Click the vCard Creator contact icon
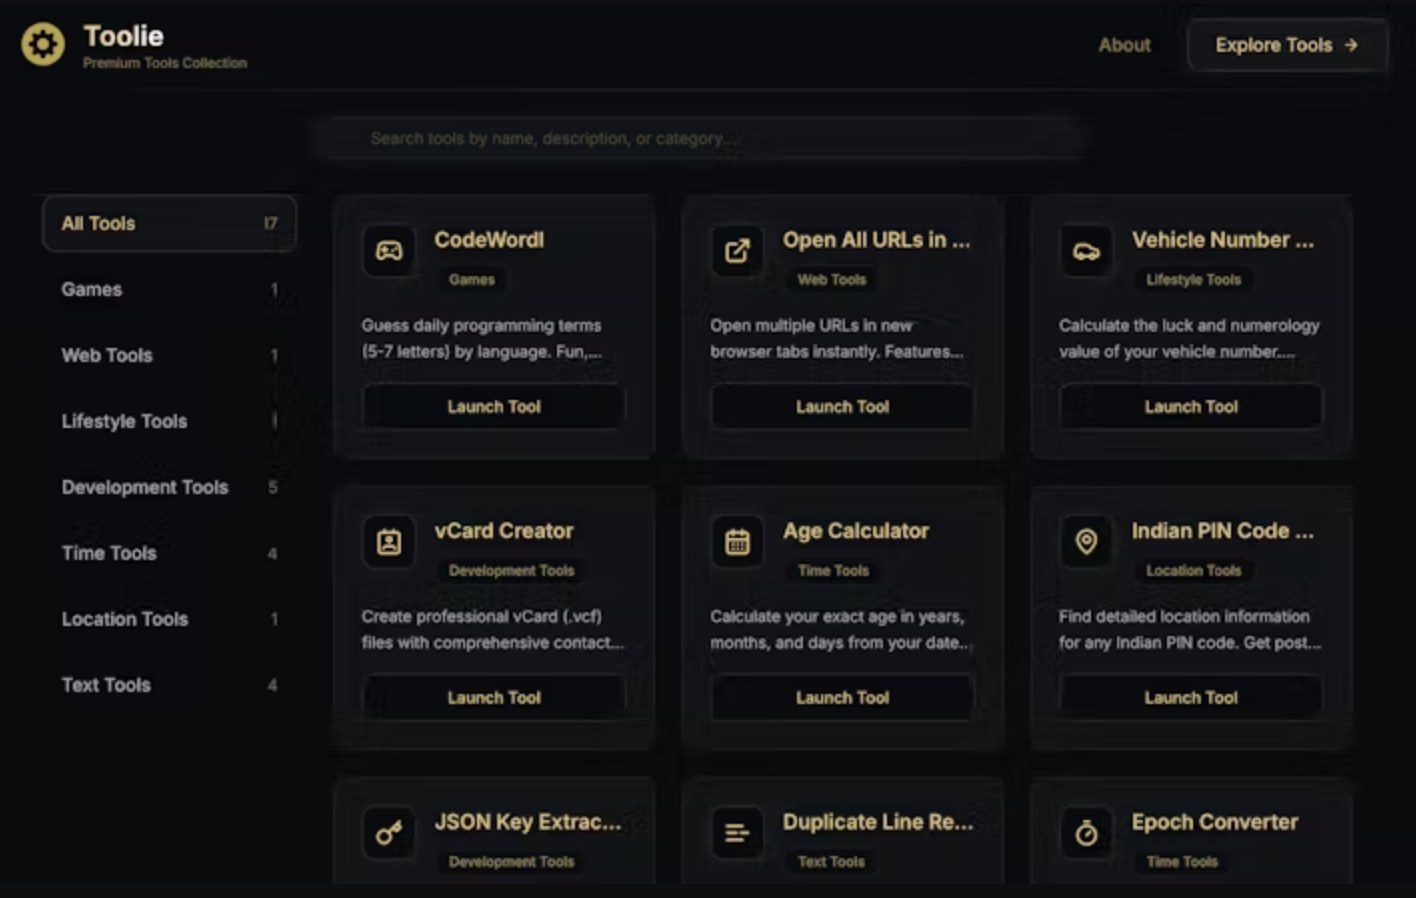1416x898 pixels. (389, 542)
